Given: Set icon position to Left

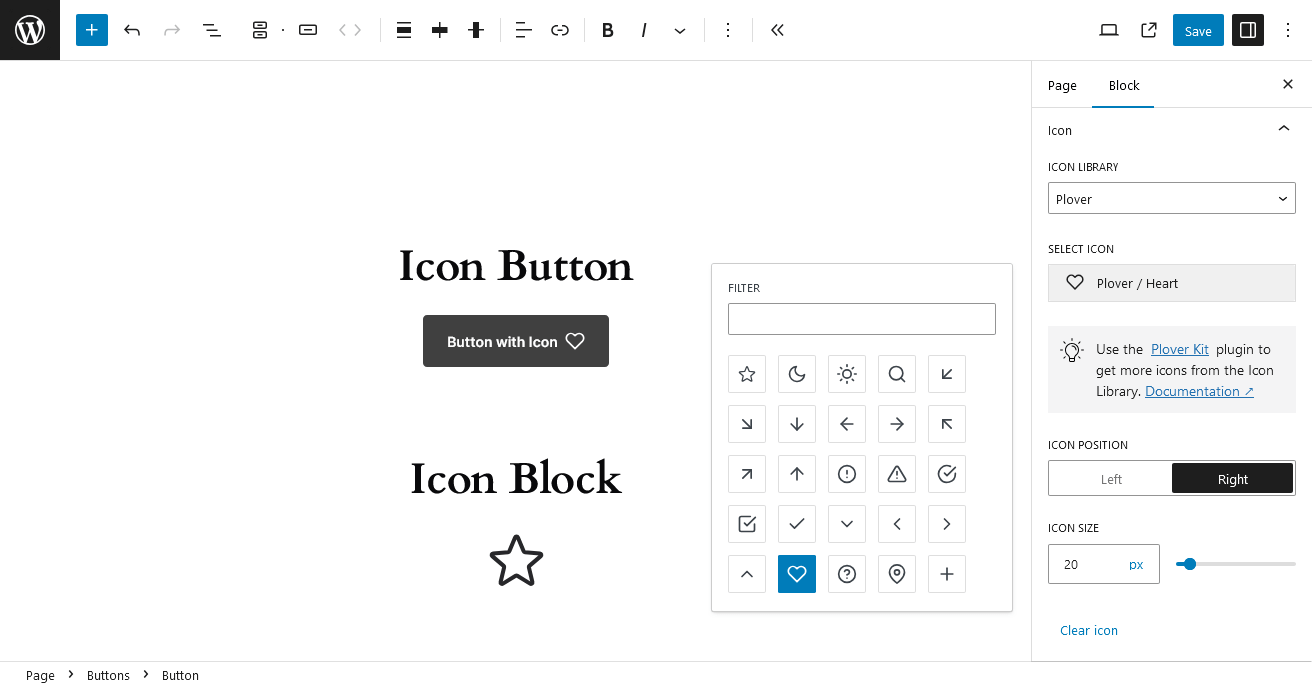Looking at the screenshot, I should tap(1110, 478).
